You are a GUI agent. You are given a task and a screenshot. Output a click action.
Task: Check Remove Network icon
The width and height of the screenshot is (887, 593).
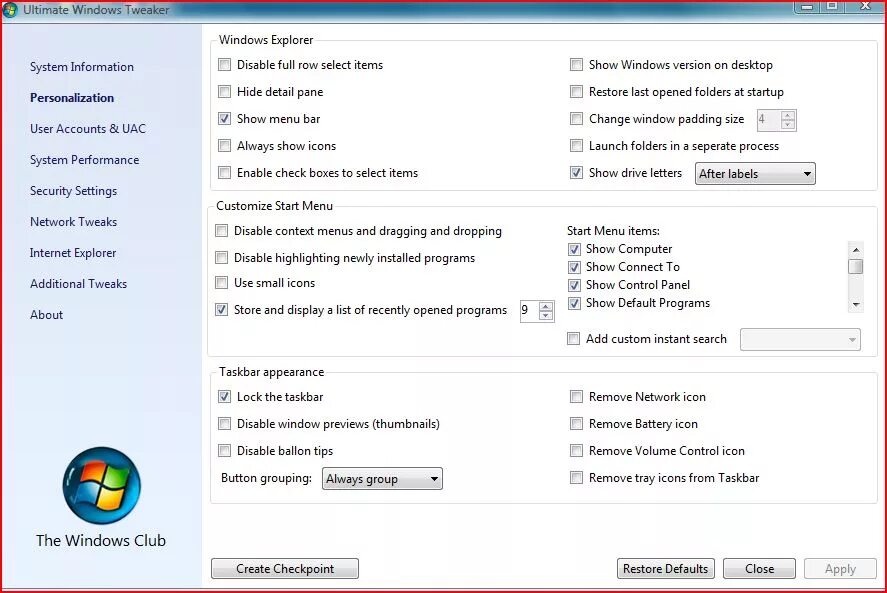(576, 397)
